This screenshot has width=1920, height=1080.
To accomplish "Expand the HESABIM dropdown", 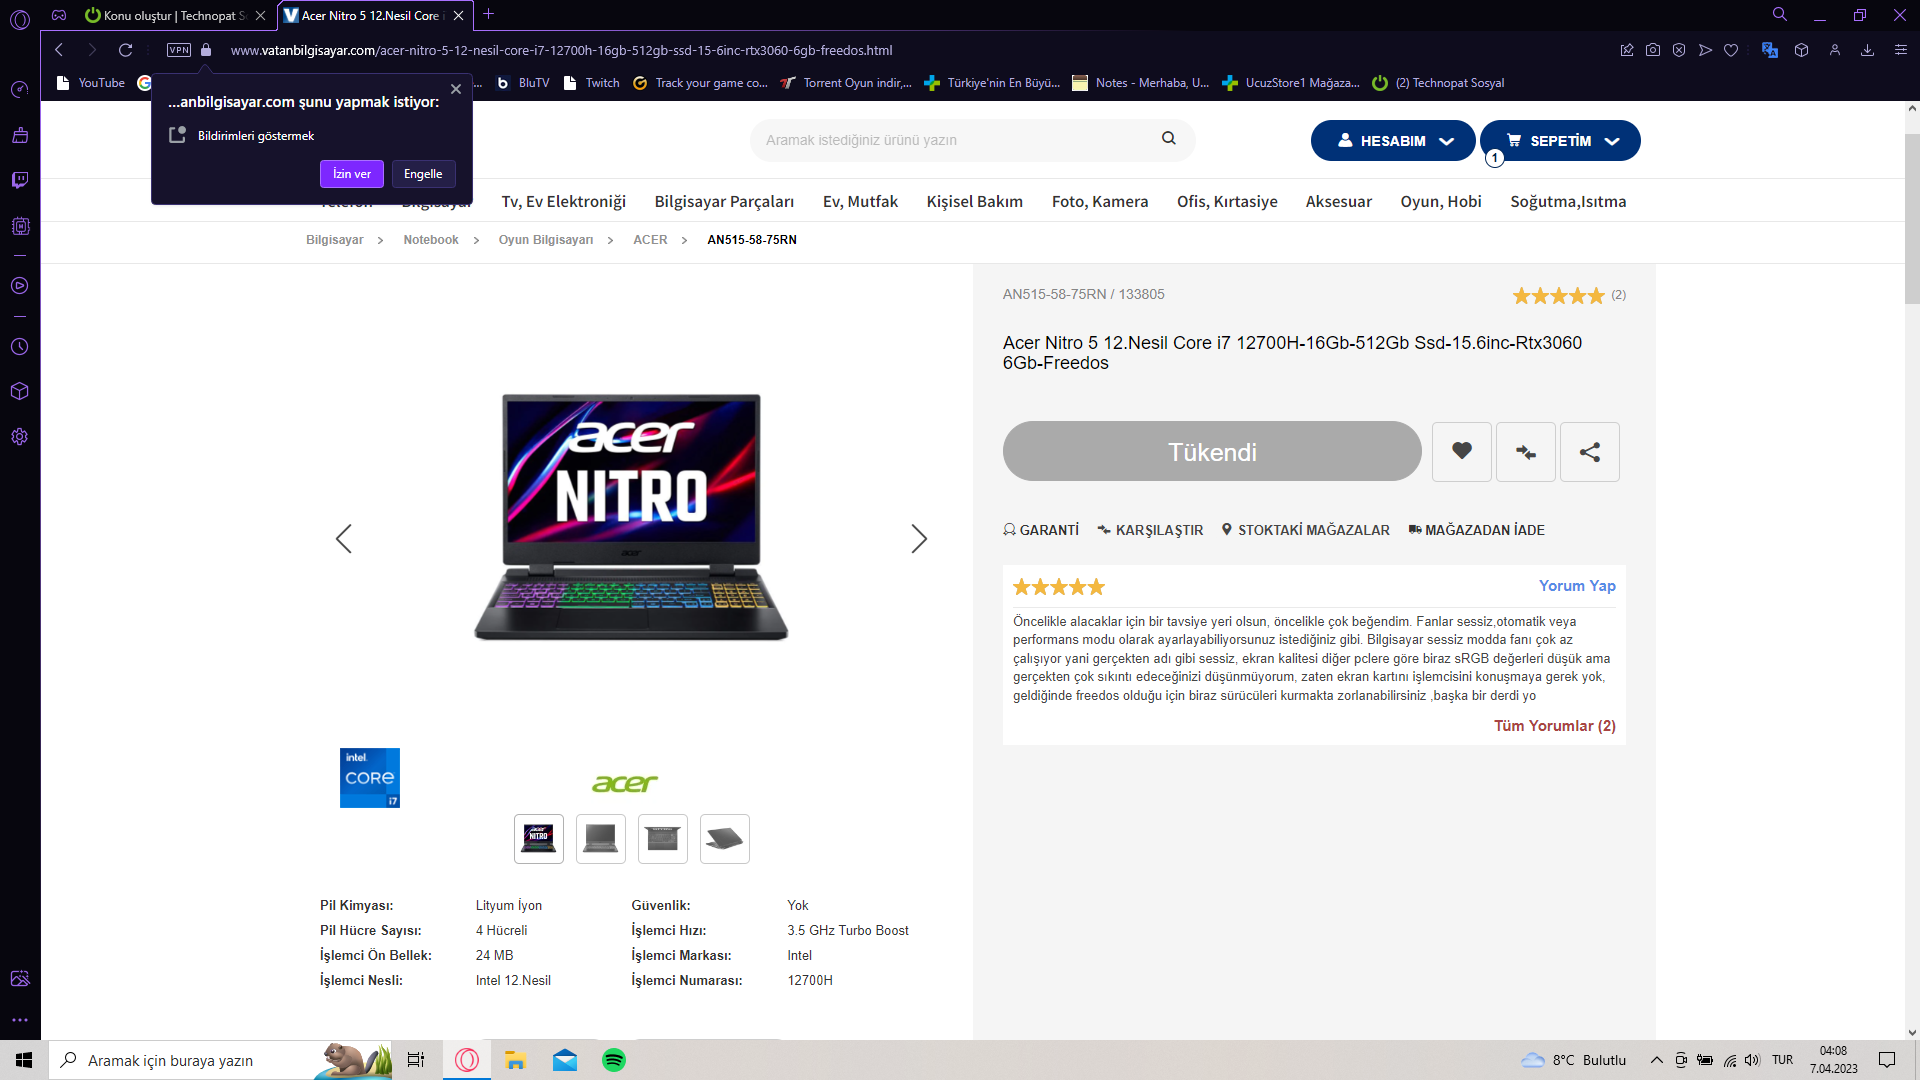I will click(x=1393, y=141).
